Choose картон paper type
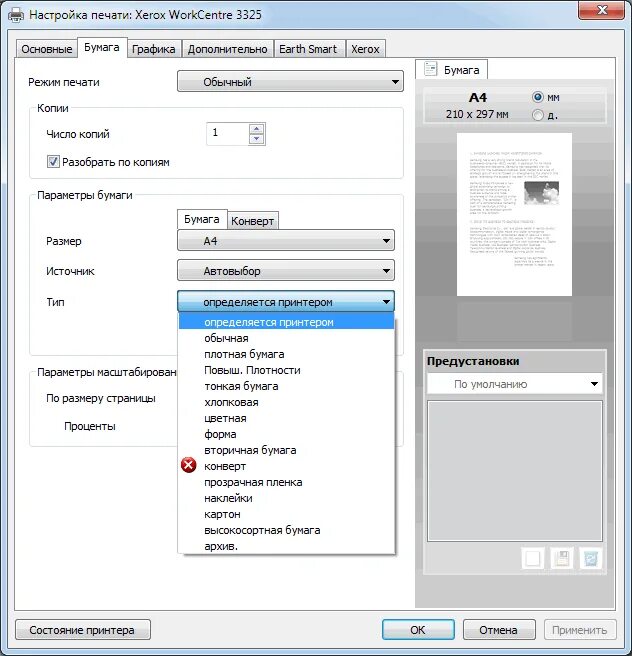 pyautogui.click(x=287, y=514)
